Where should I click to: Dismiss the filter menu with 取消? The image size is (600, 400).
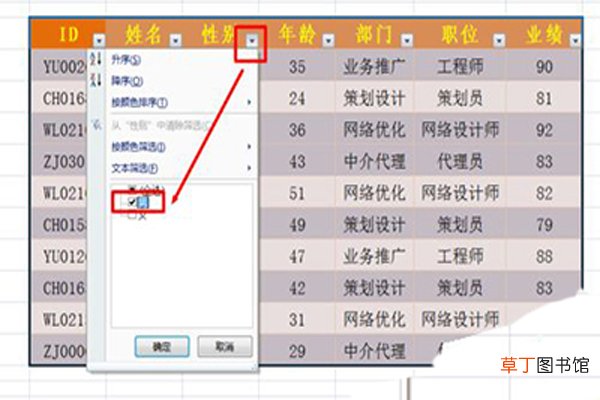coord(225,347)
